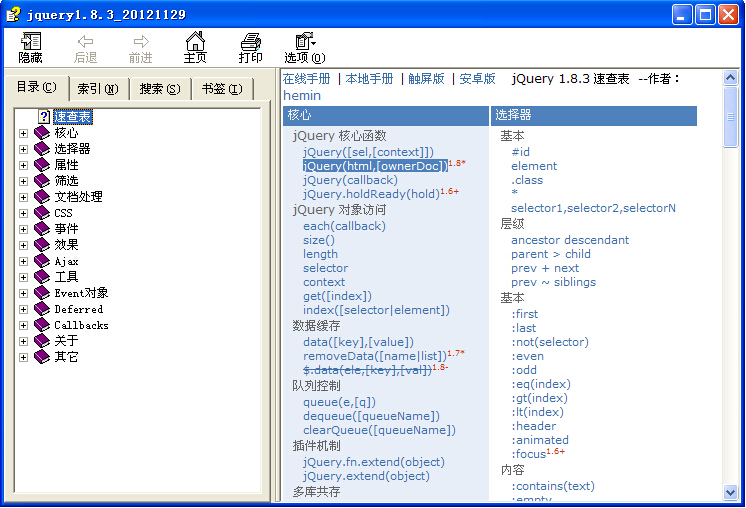Click the purple book icon for 工具
Screen dimensions: 746x508
coord(42,276)
